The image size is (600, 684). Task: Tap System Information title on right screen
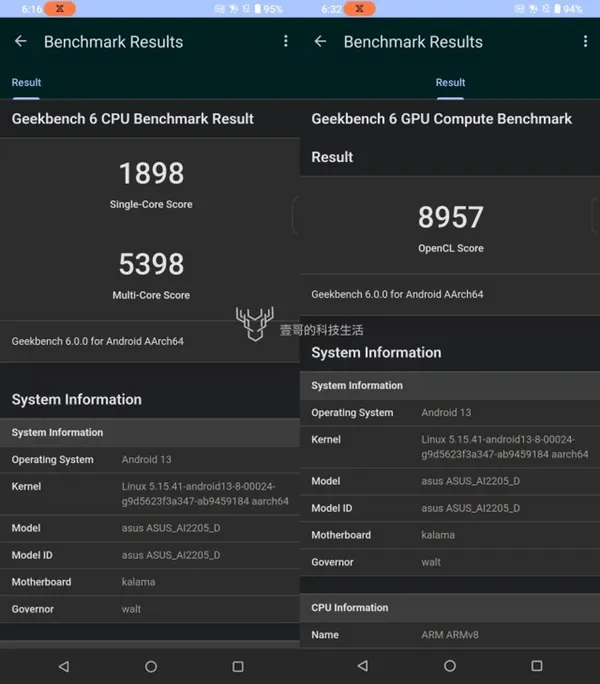tap(376, 352)
